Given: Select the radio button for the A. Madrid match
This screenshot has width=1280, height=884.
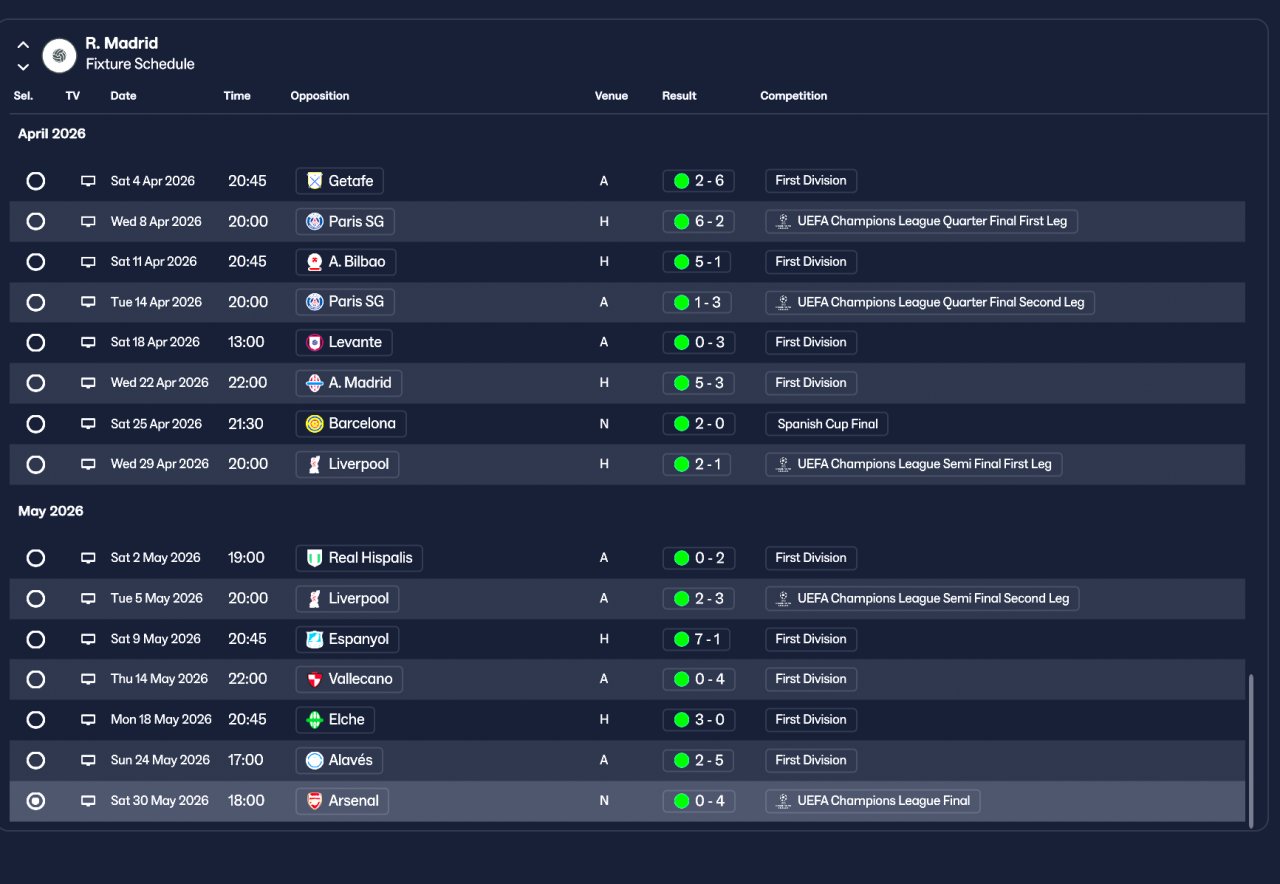Looking at the screenshot, I should (x=36, y=383).
